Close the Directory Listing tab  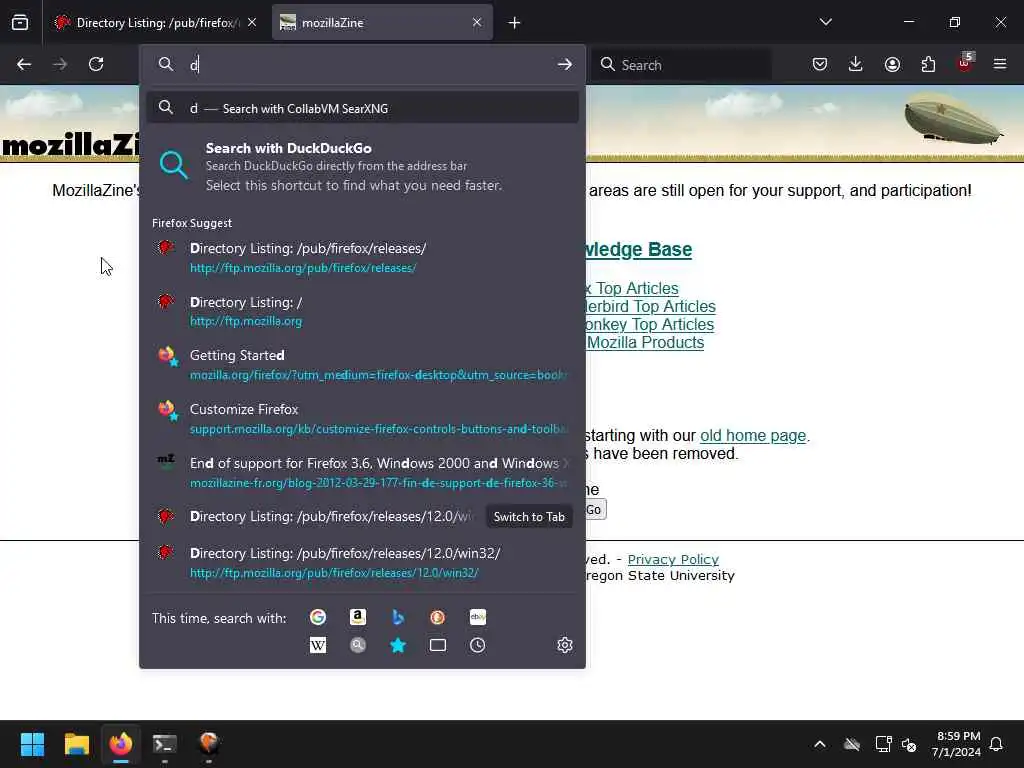tap(252, 23)
